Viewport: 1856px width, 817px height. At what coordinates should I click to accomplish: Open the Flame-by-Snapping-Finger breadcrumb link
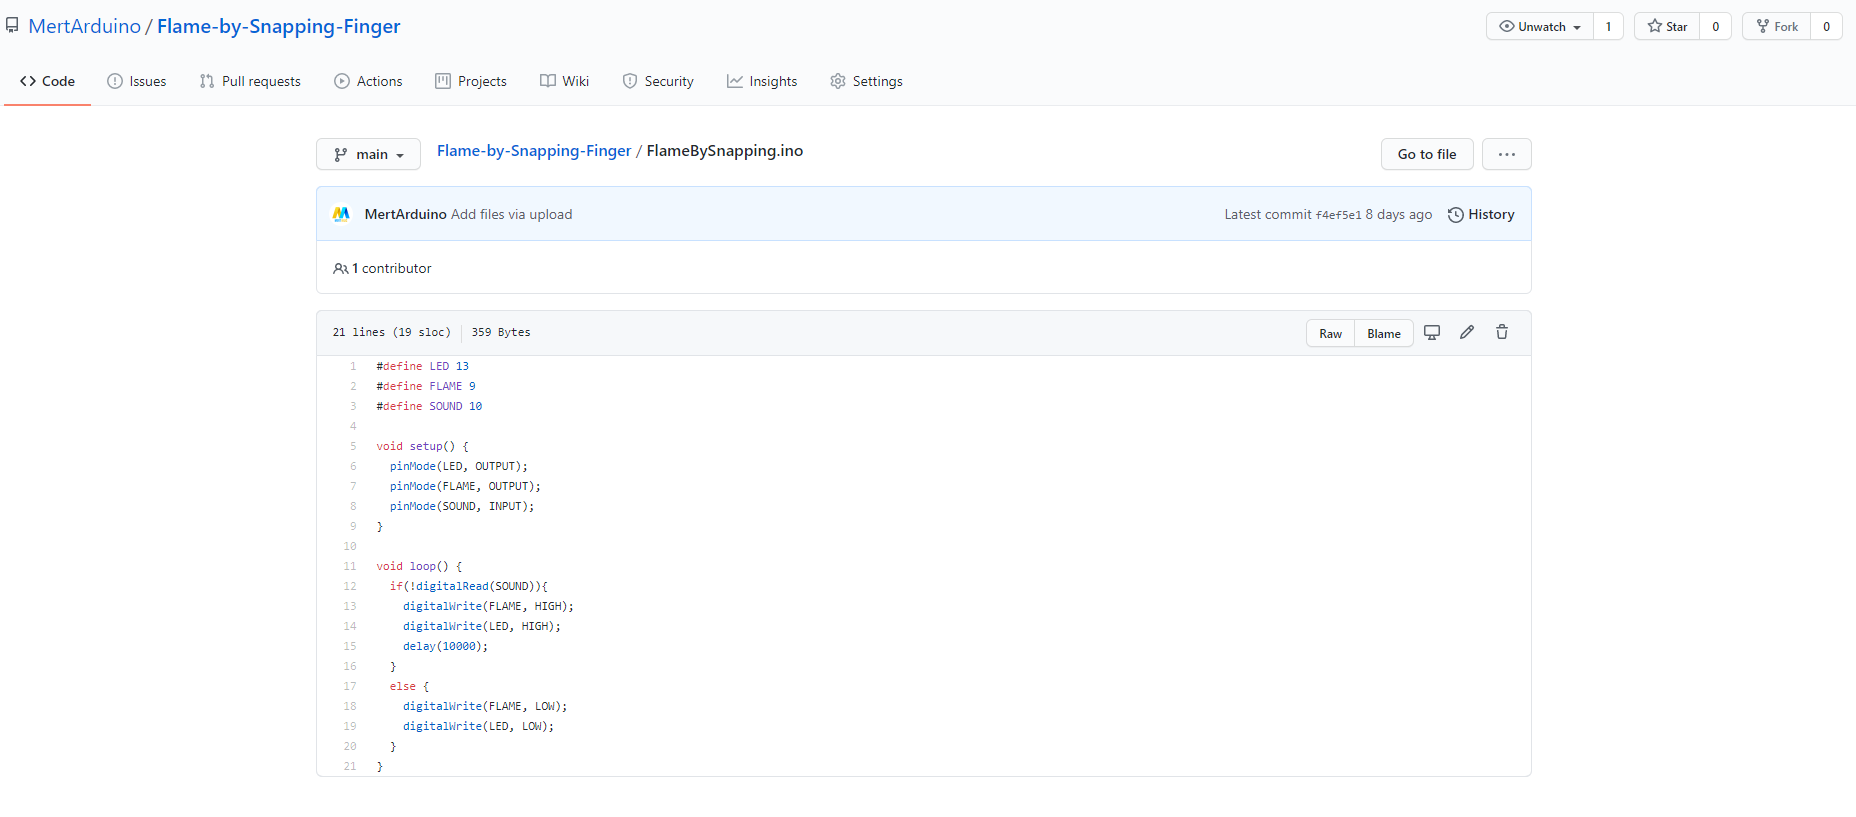[x=534, y=151]
